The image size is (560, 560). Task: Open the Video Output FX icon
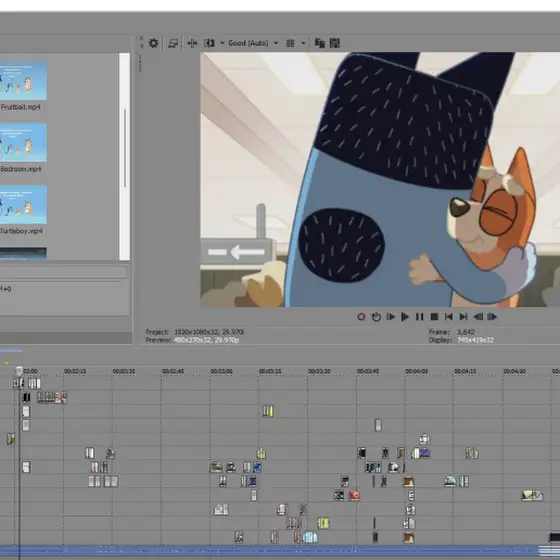[x=192, y=43]
